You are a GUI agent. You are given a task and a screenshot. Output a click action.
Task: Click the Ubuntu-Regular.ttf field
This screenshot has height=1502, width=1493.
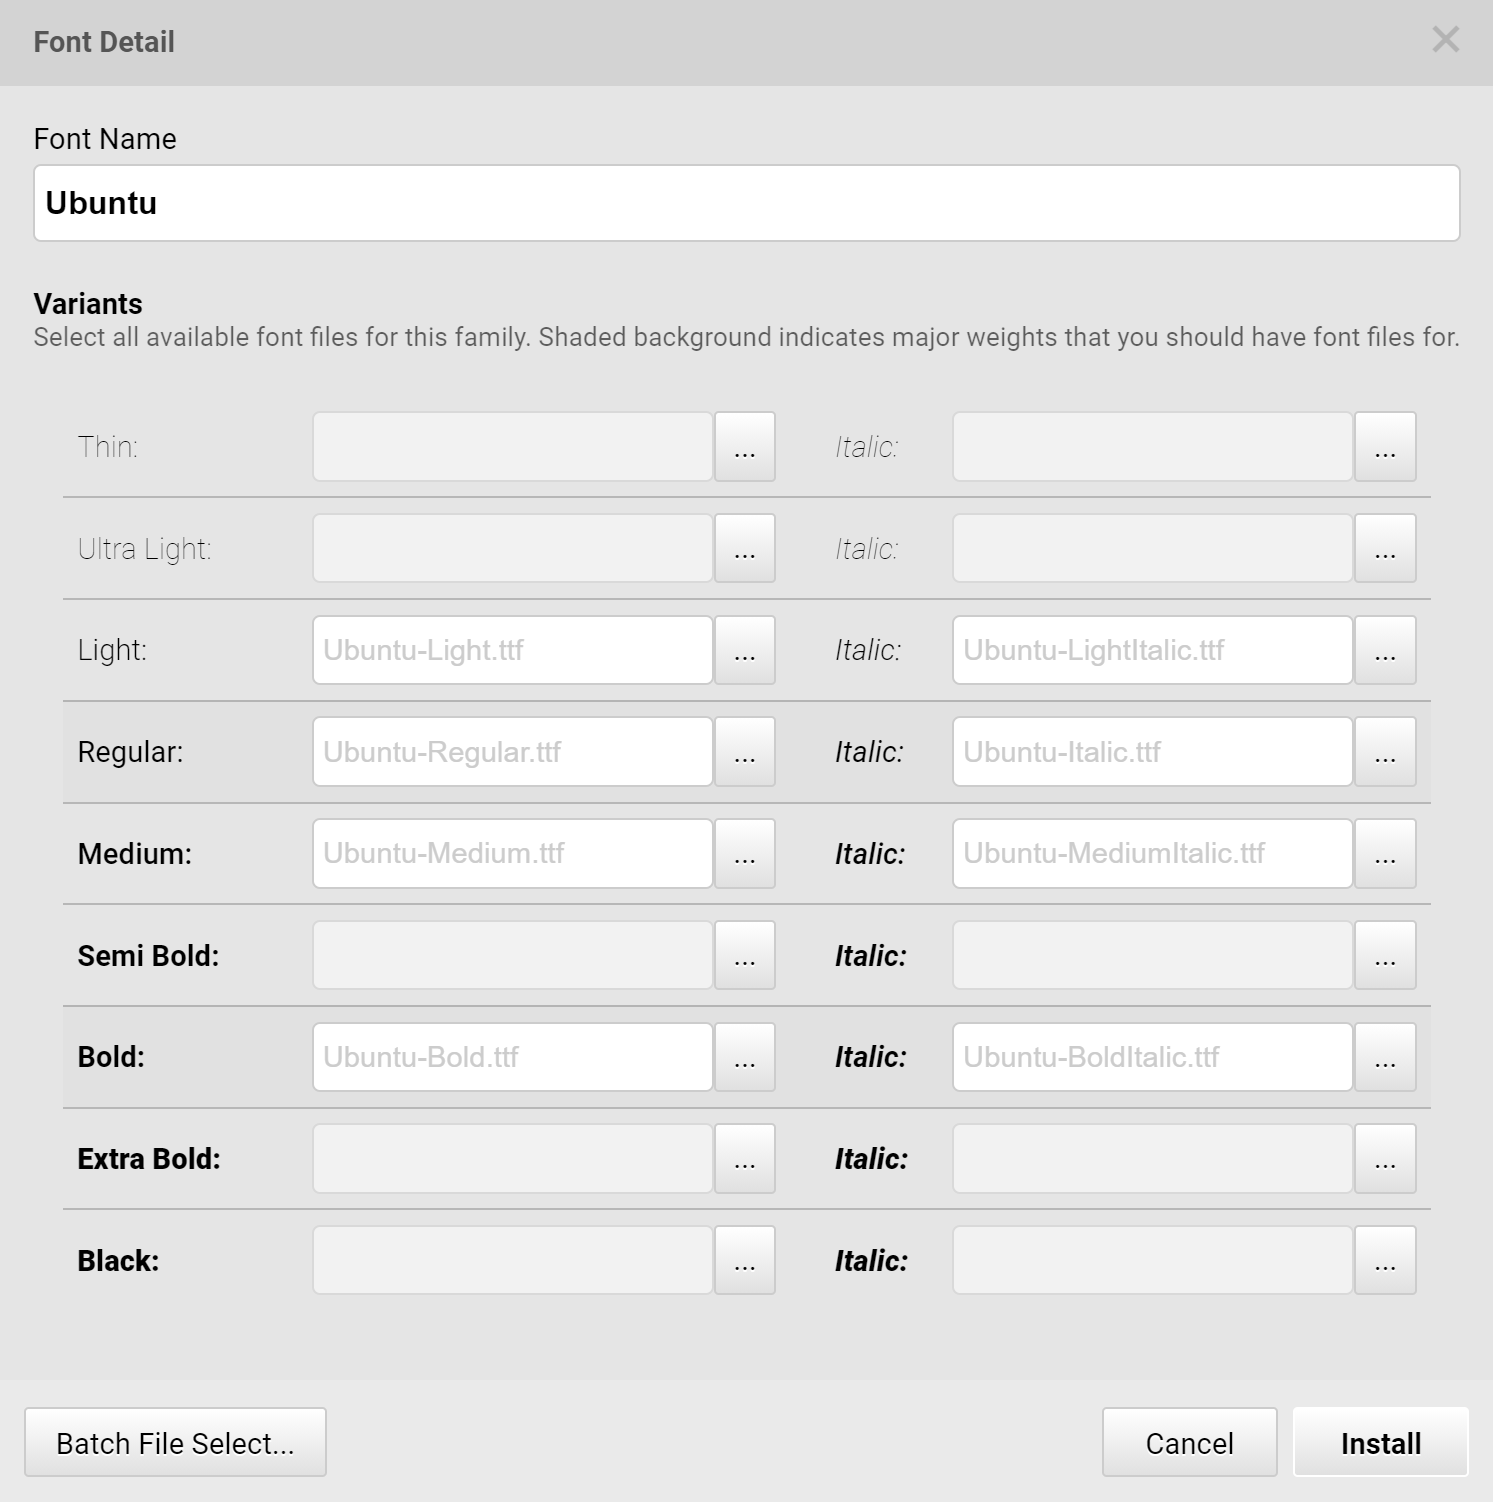pos(513,752)
